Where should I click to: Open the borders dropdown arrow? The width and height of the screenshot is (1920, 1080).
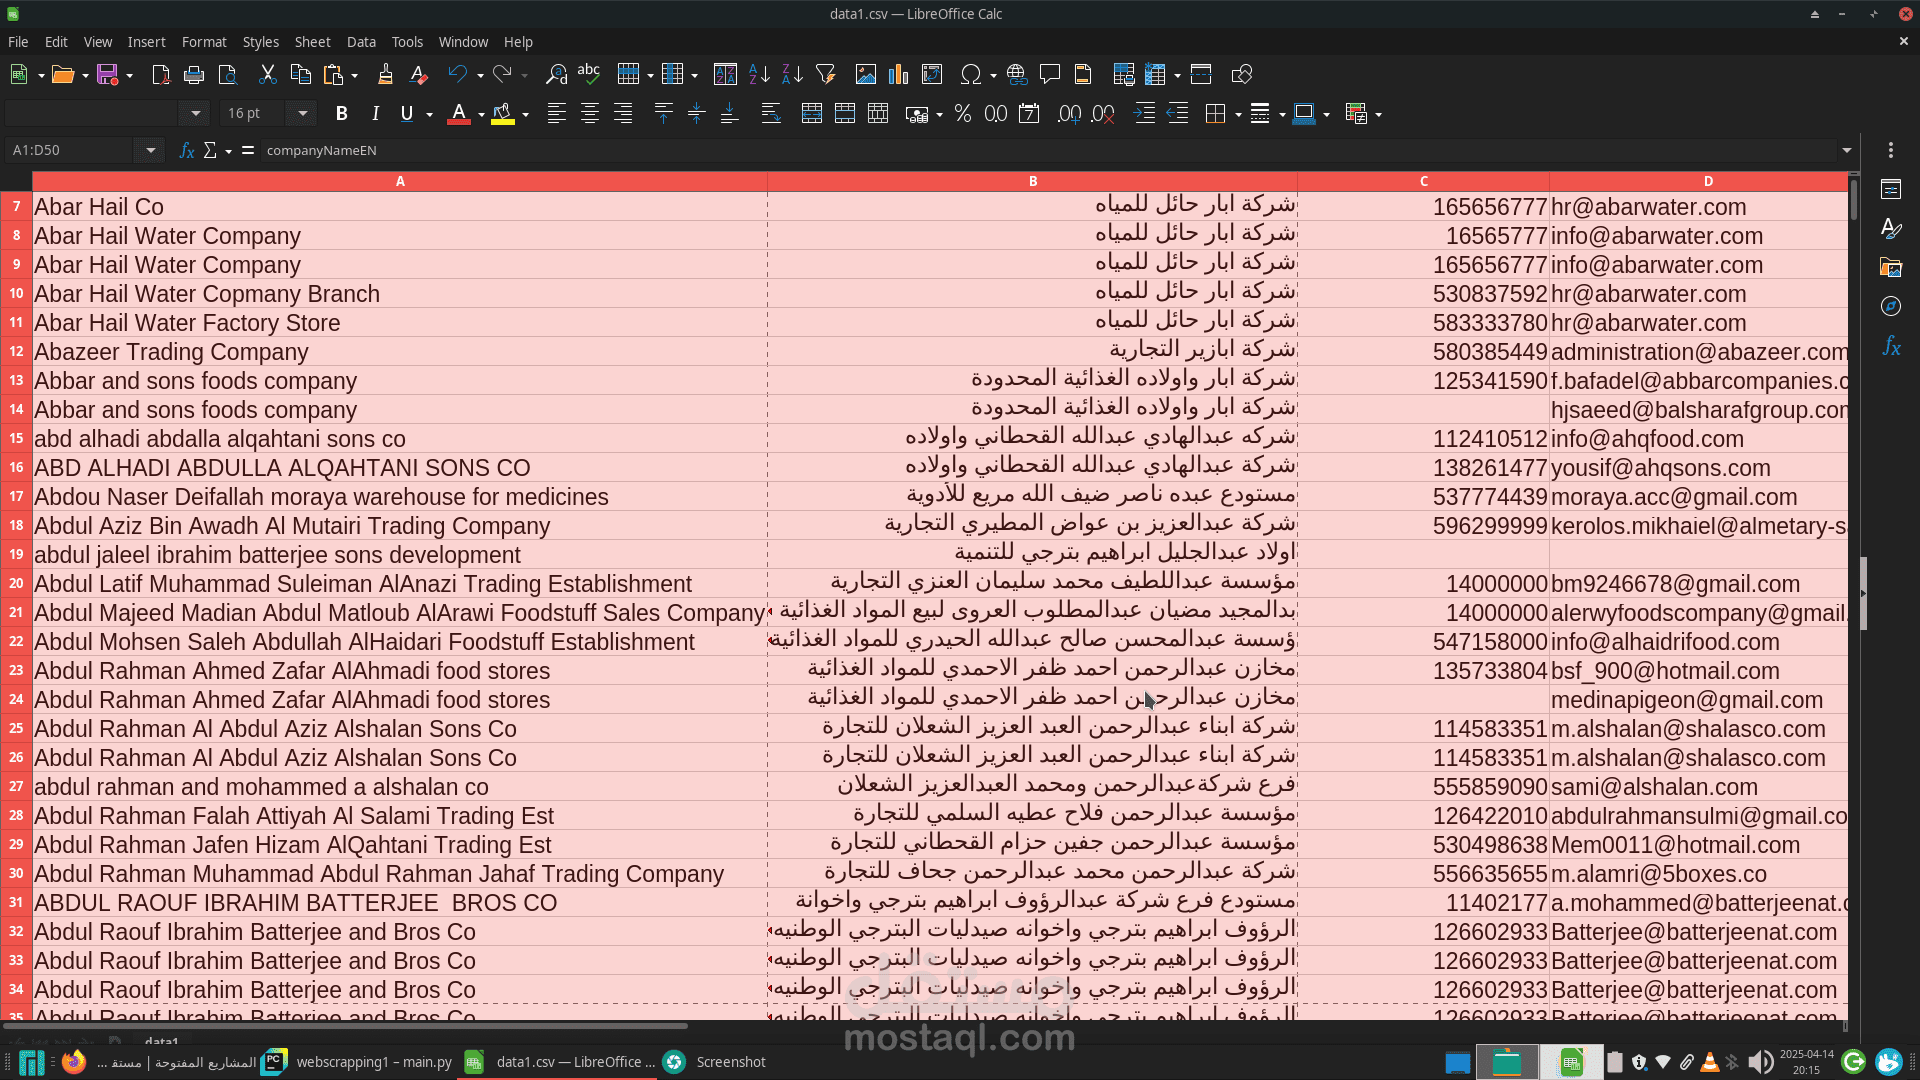click(1239, 115)
